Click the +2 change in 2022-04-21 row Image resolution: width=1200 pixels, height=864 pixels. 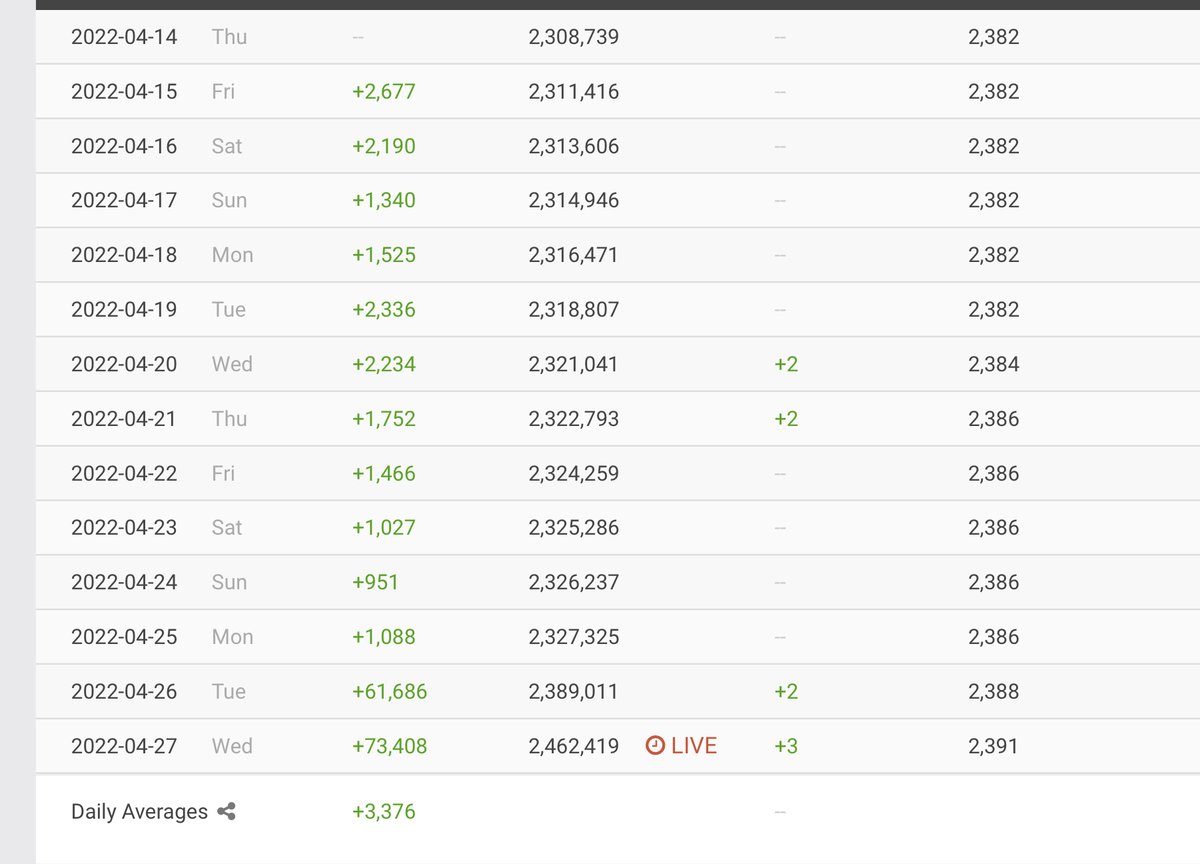[786, 419]
